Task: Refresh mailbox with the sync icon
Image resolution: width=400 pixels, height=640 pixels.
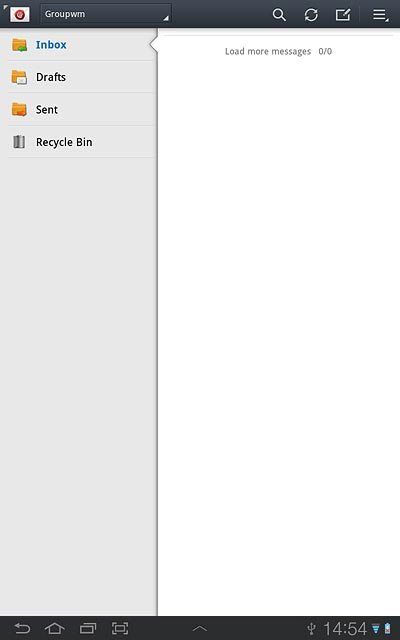Action: click(x=311, y=15)
